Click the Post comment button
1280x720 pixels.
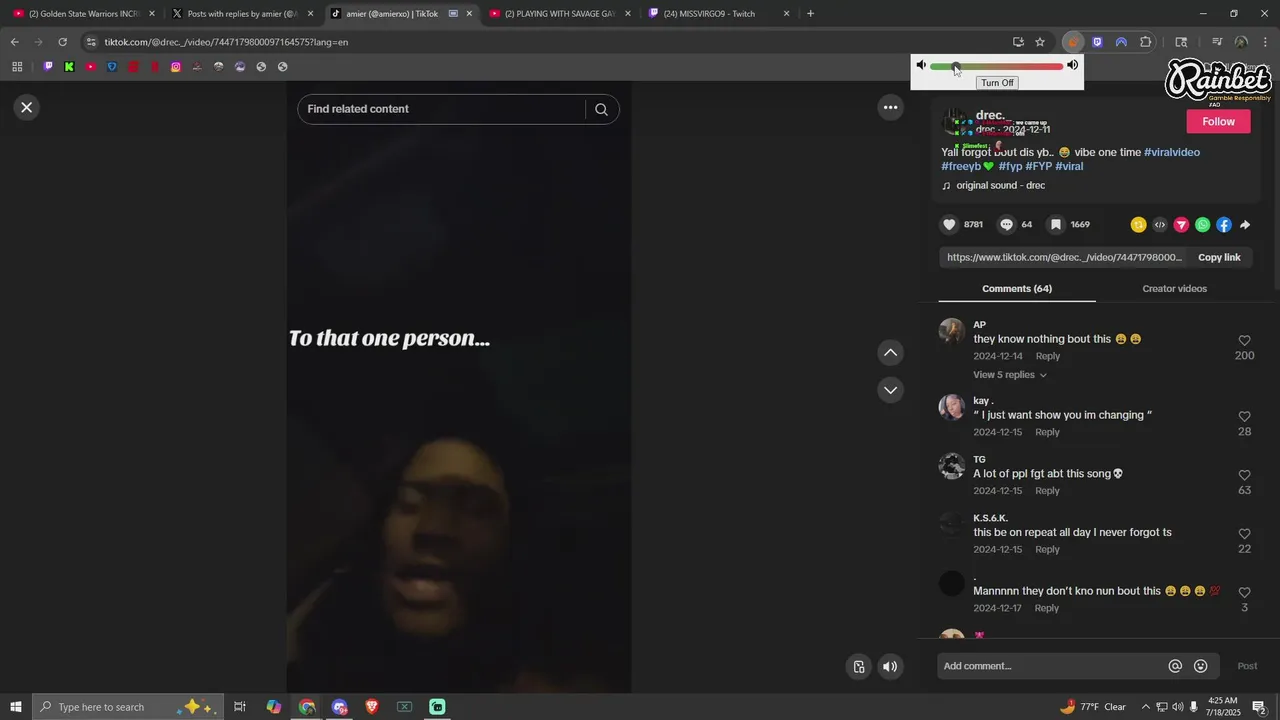(x=1247, y=666)
